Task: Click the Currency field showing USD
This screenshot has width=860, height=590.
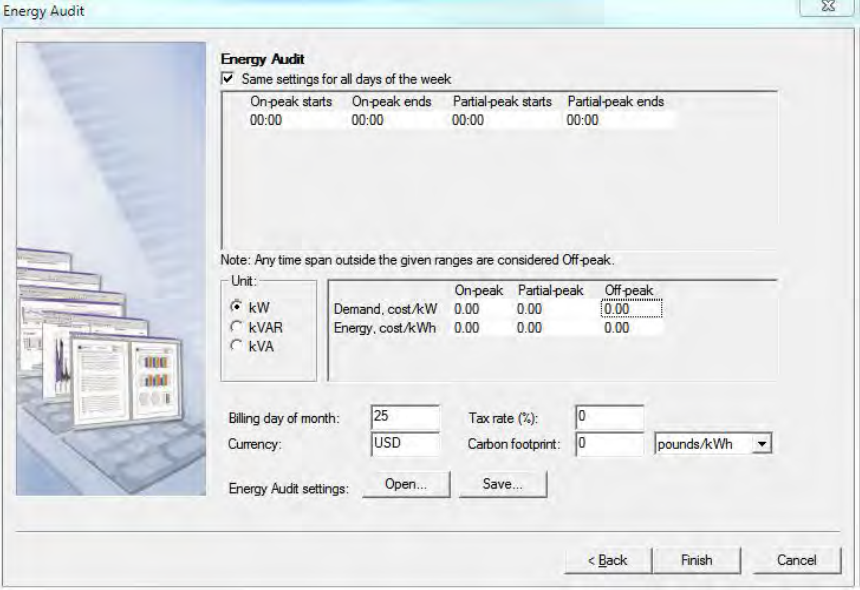Action: click(405, 438)
